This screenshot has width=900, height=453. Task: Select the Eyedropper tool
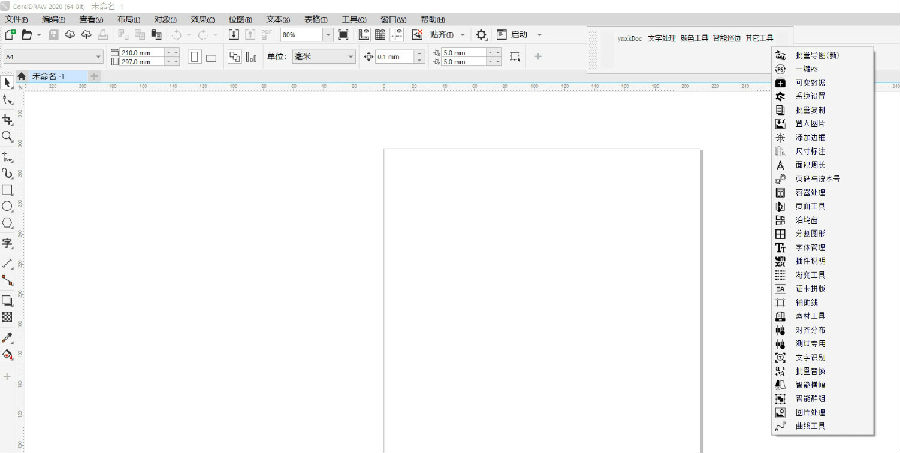pos(8,337)
